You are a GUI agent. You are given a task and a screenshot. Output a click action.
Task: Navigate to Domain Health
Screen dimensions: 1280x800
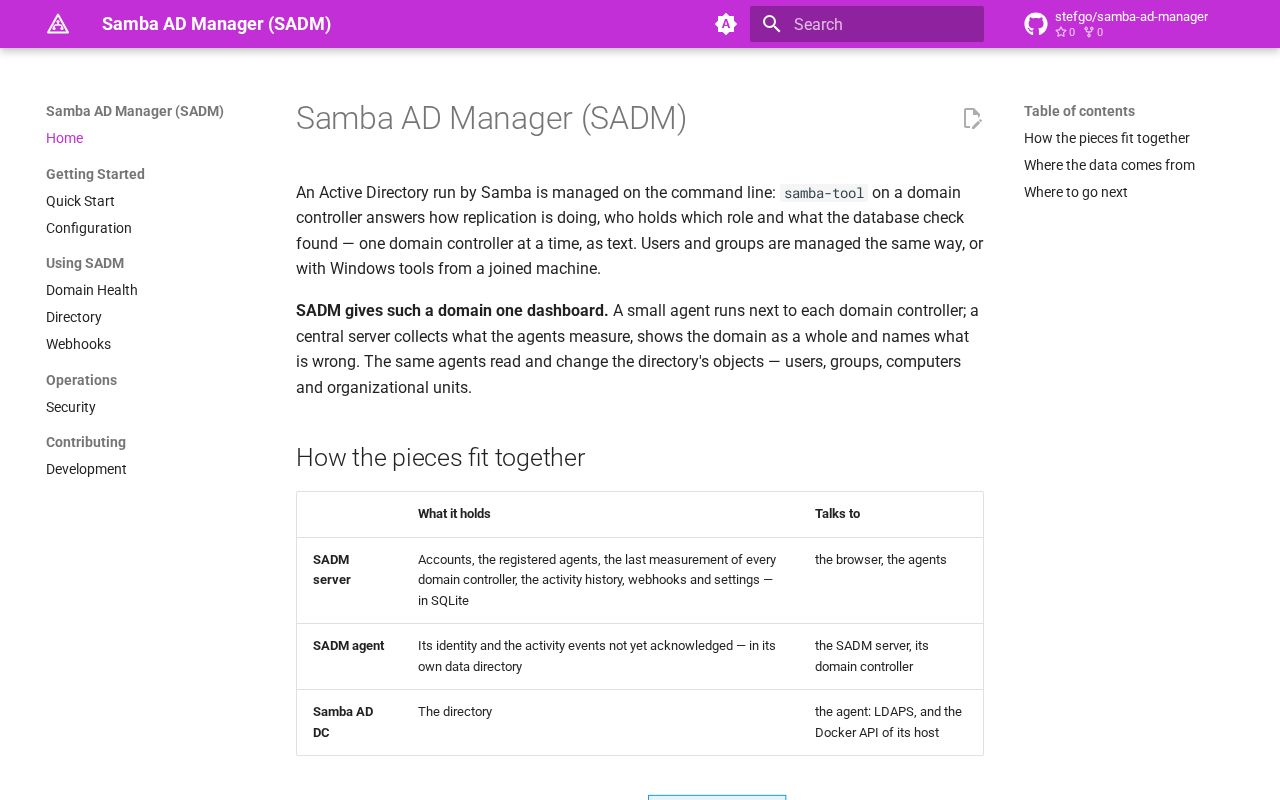92,290
